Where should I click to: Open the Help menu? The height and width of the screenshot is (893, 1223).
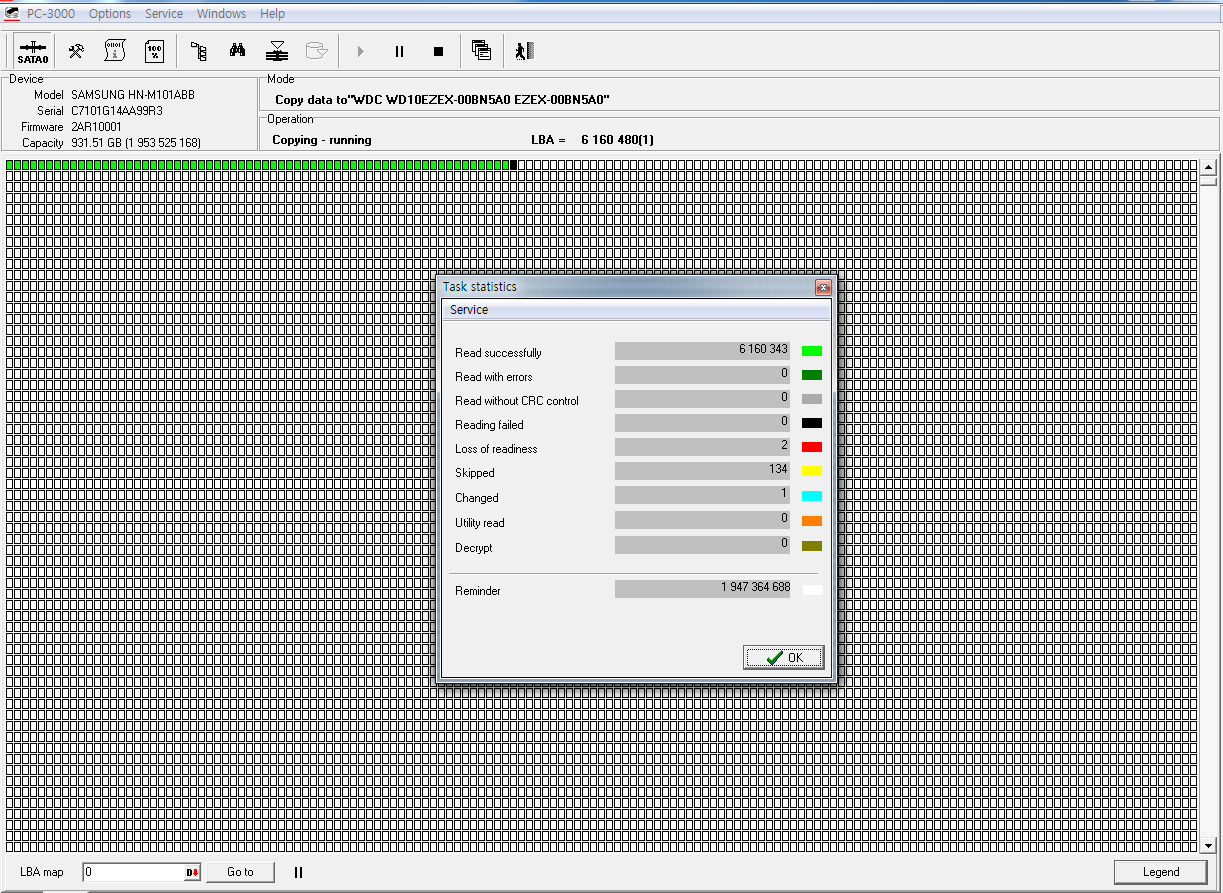[272, 14]
